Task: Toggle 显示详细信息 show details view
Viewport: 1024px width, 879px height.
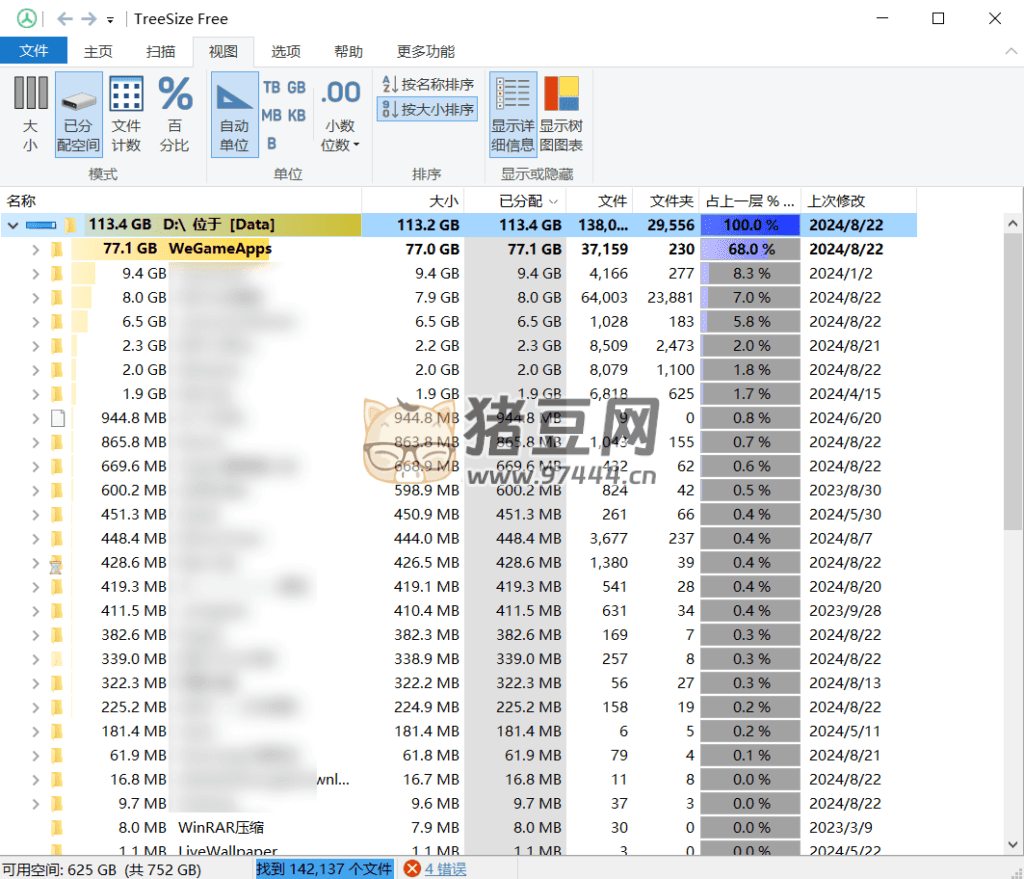Action: click(x=512, y=114)
